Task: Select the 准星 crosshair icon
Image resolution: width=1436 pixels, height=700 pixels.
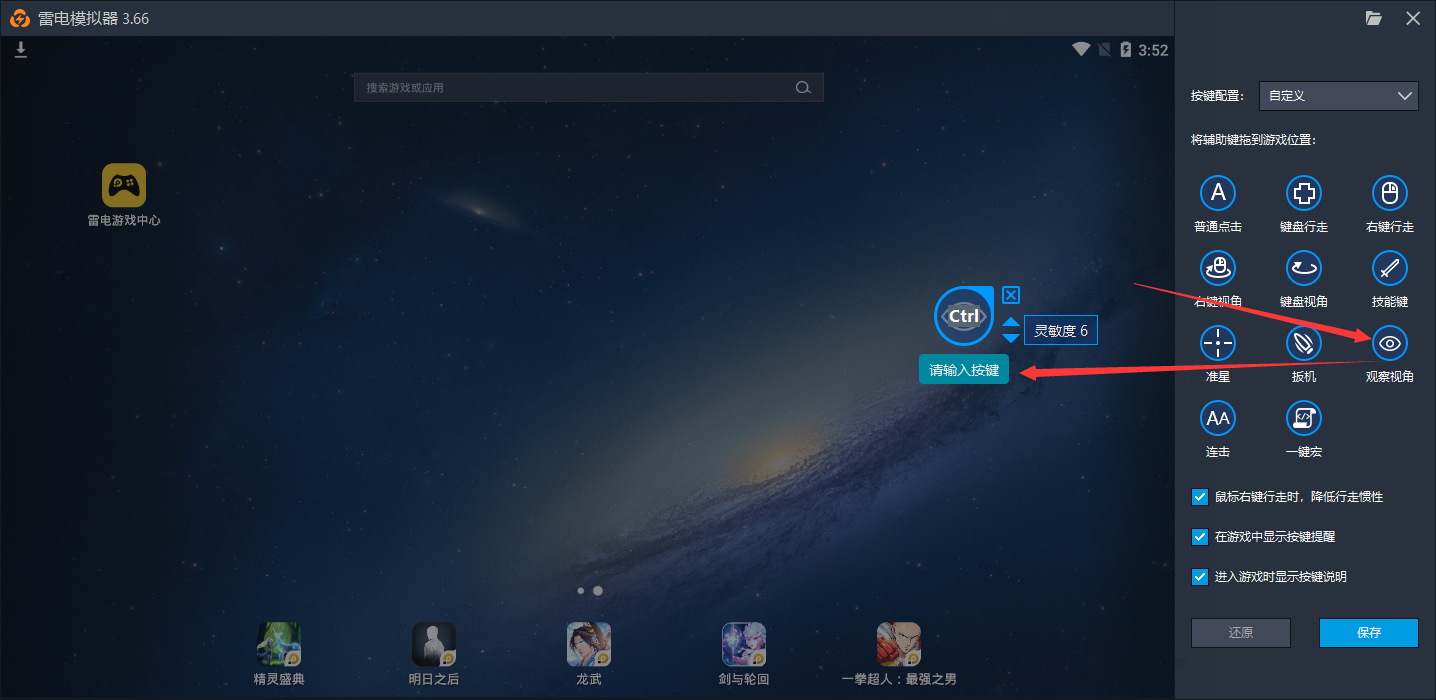Action: [x=1218, y=343]
